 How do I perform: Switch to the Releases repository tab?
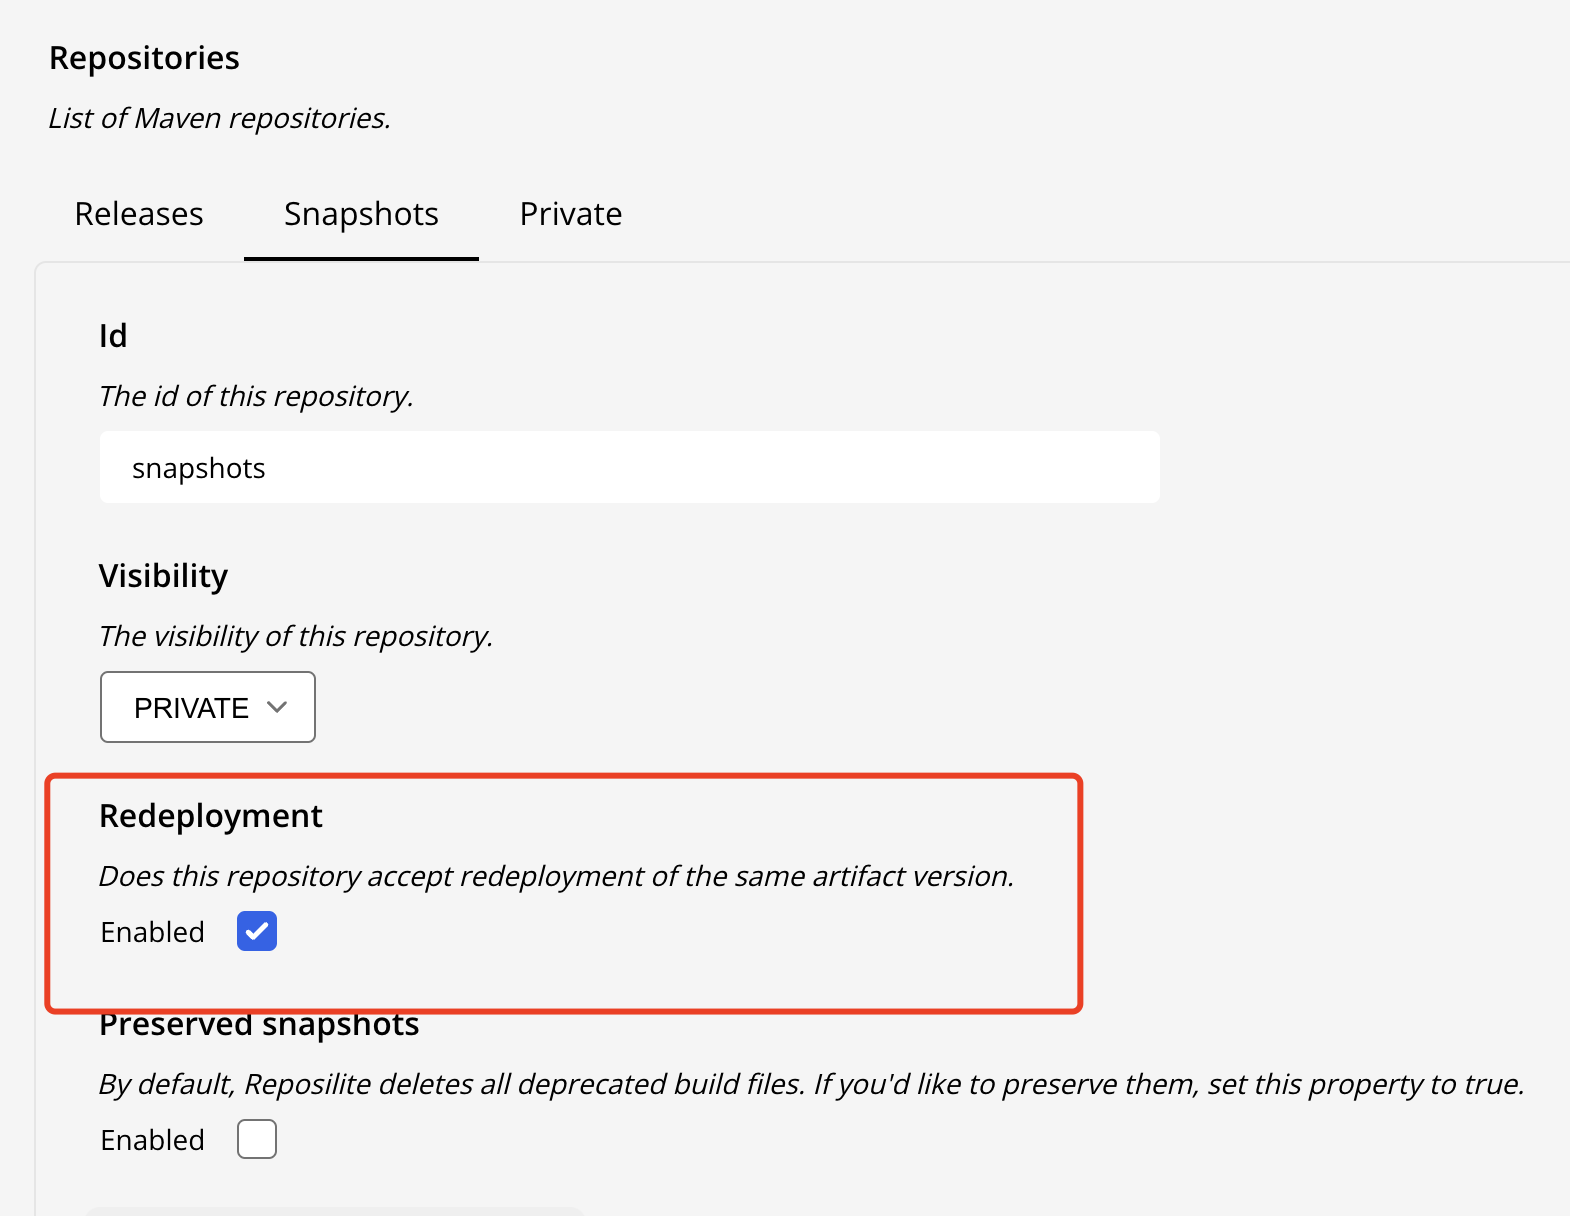pyautogui.click(x=139, y=214)
